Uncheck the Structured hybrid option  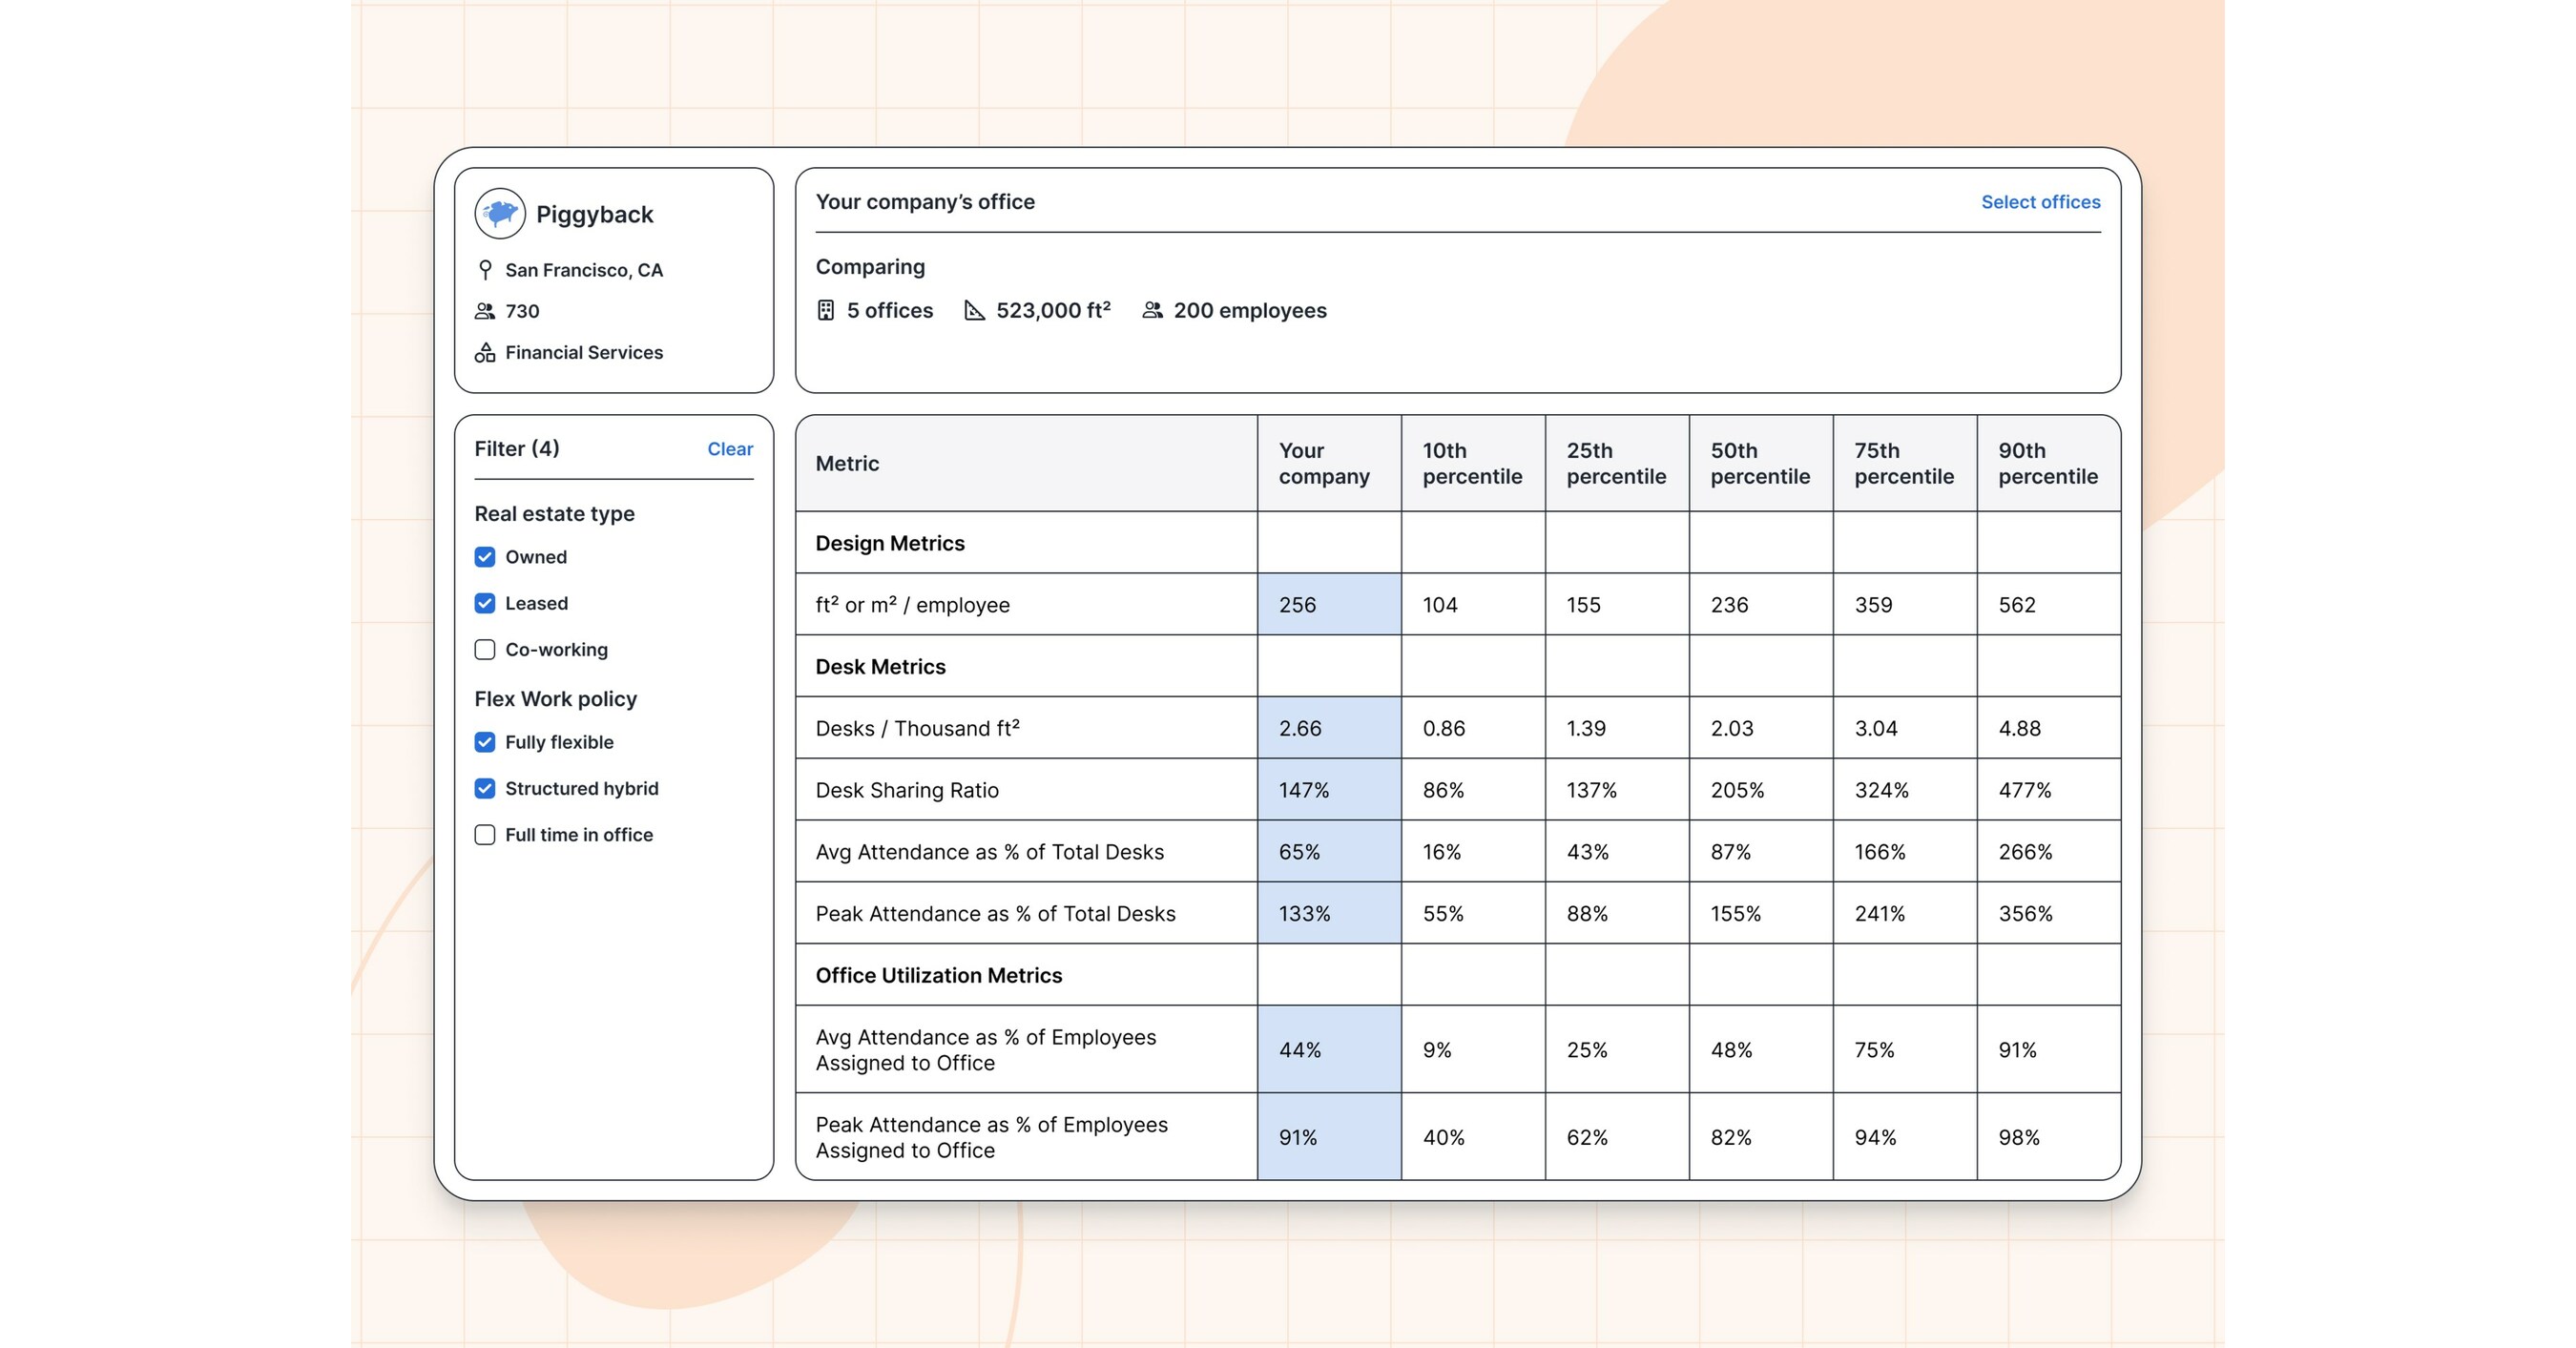485,788
